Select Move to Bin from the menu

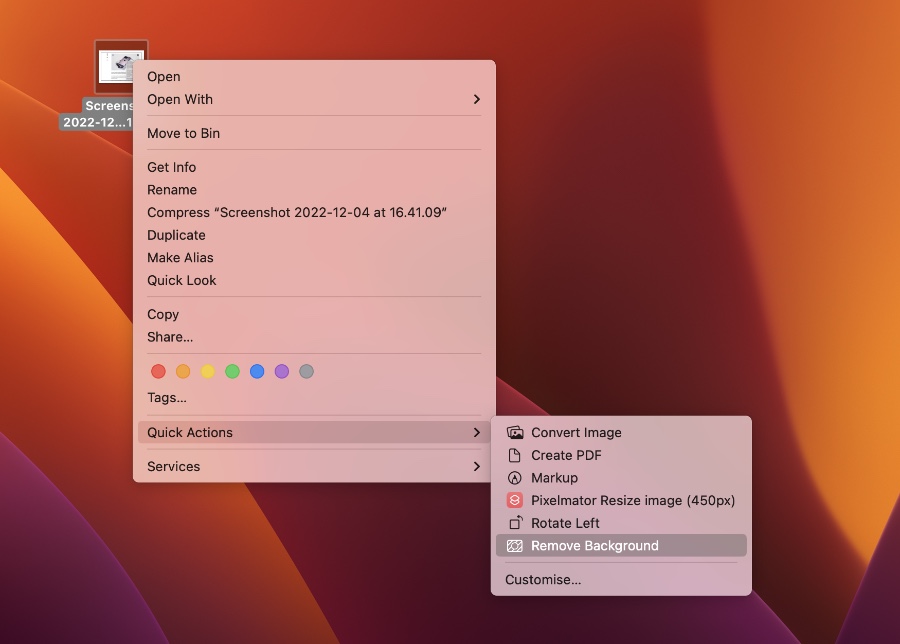tap(180, 132)
